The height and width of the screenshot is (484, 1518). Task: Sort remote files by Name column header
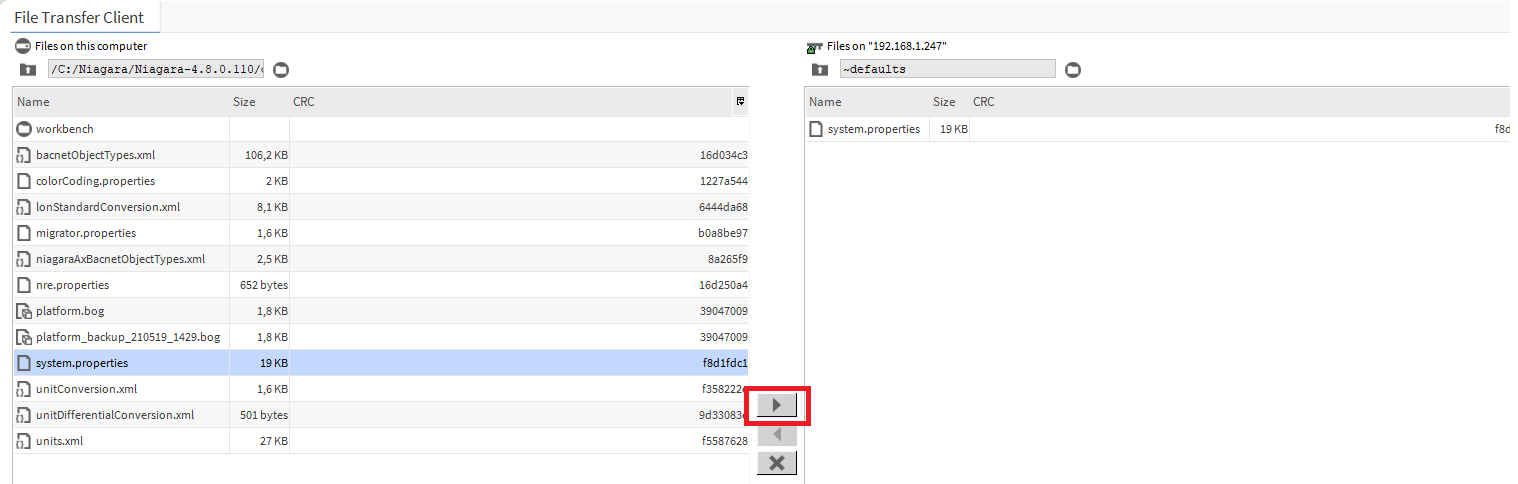tap(864, 102)
